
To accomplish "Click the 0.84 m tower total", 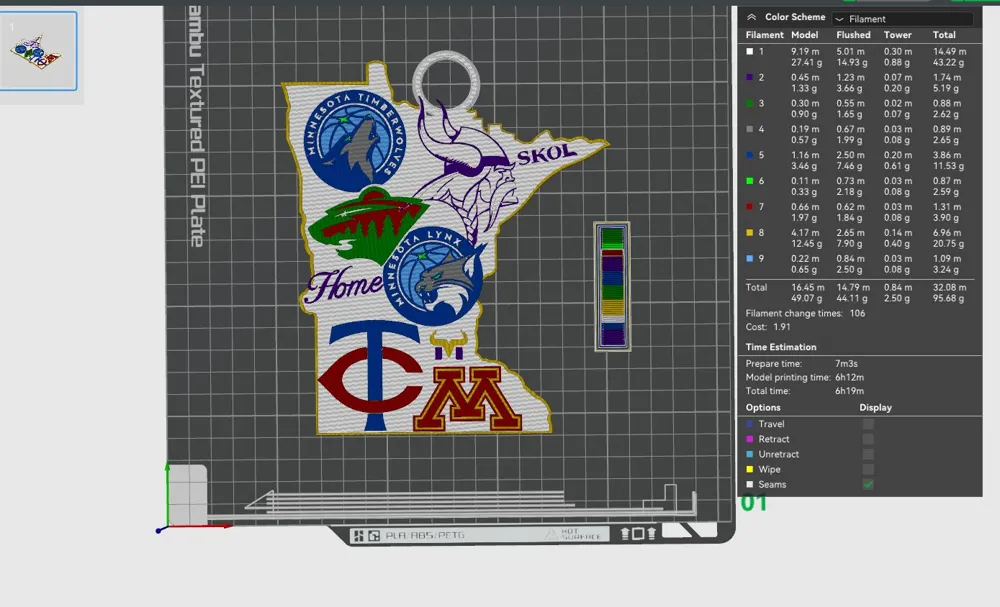I will 897,288.
